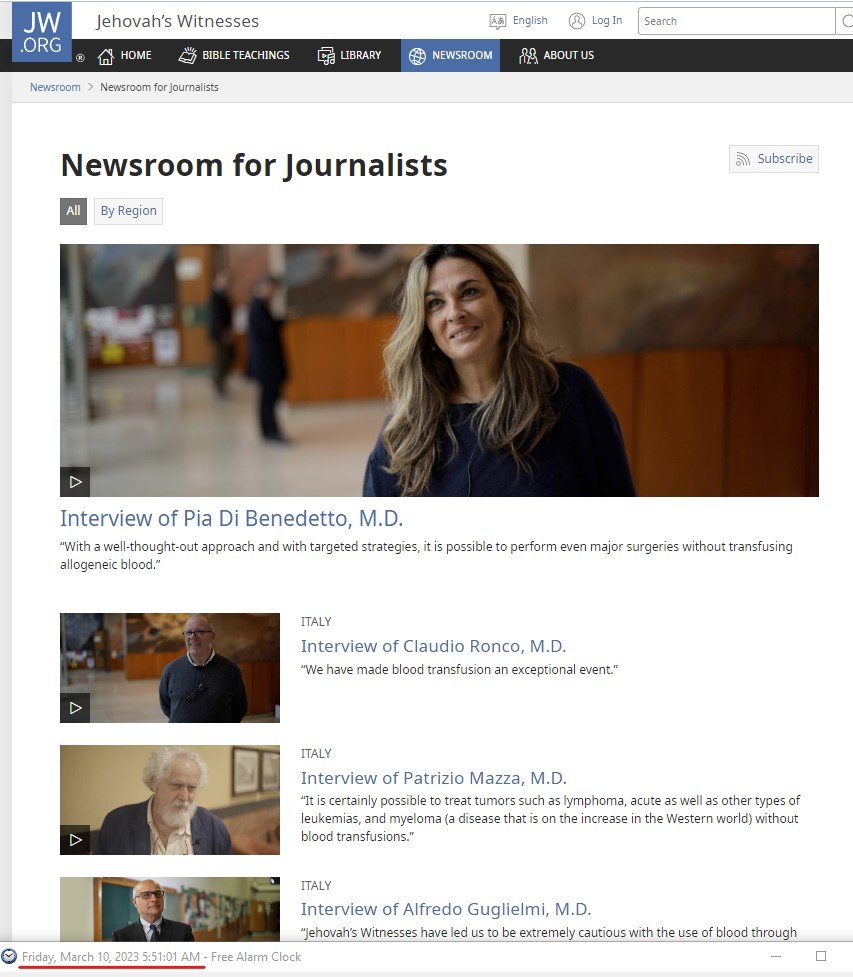The height and width of the screenshot is (977, 853).
Task: Open the BIBLE TEACHINGS menu
Action: pyautogui.click(x=234, y=55)
